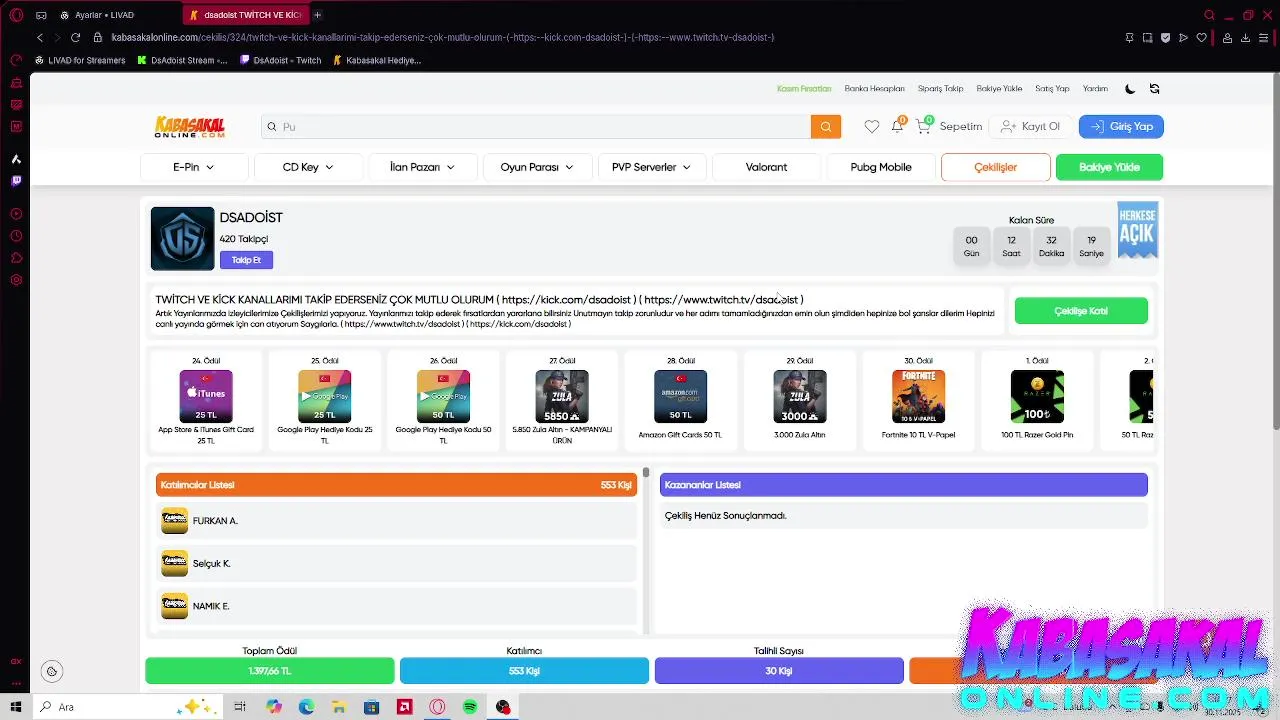Open extensions cube icon in sidebar

(x=16, y=258)
